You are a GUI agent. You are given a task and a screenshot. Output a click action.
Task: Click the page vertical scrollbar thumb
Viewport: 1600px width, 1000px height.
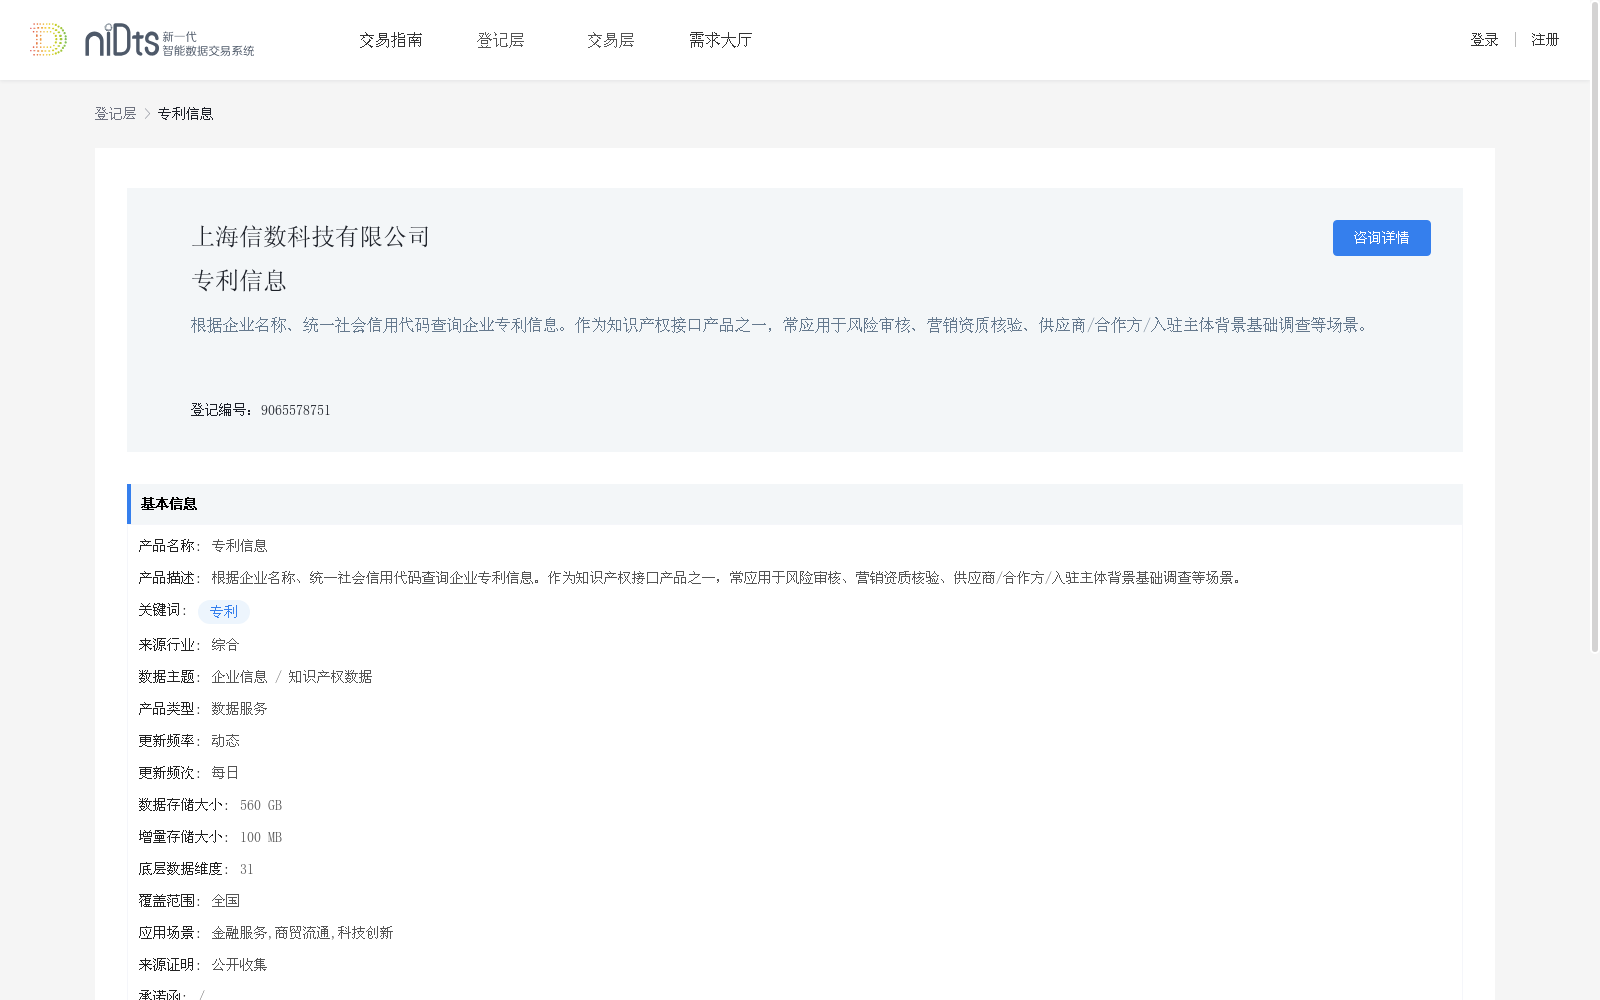pyautogui.click(x=1595, y=327)
